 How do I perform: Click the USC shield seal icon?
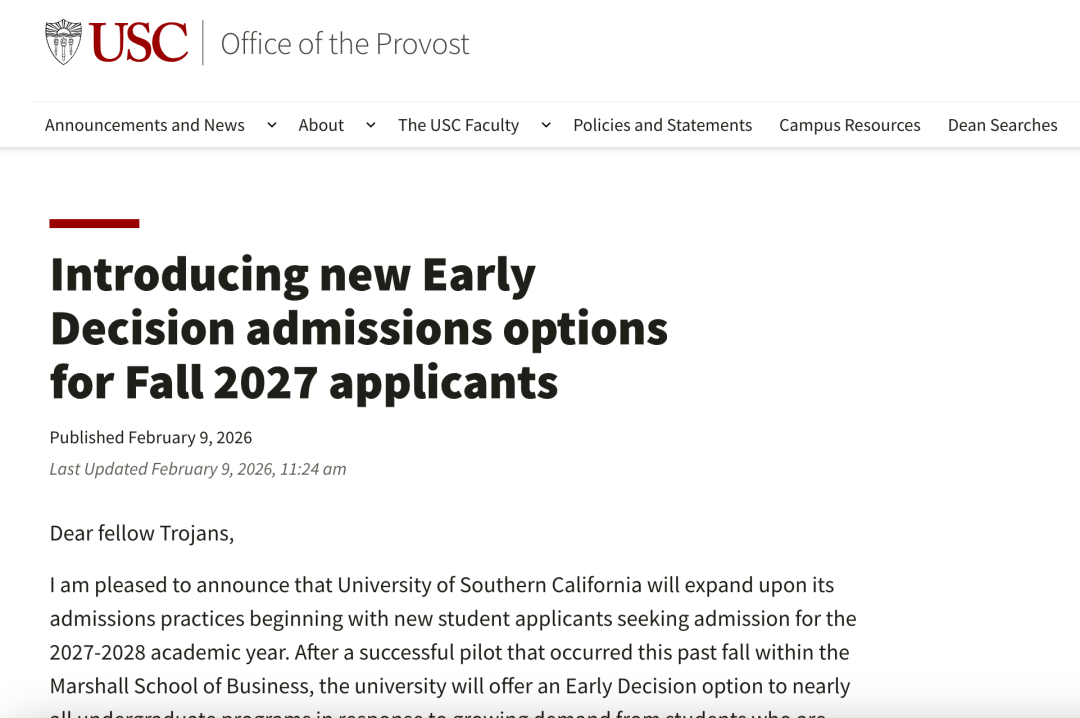tap(63, 43)
